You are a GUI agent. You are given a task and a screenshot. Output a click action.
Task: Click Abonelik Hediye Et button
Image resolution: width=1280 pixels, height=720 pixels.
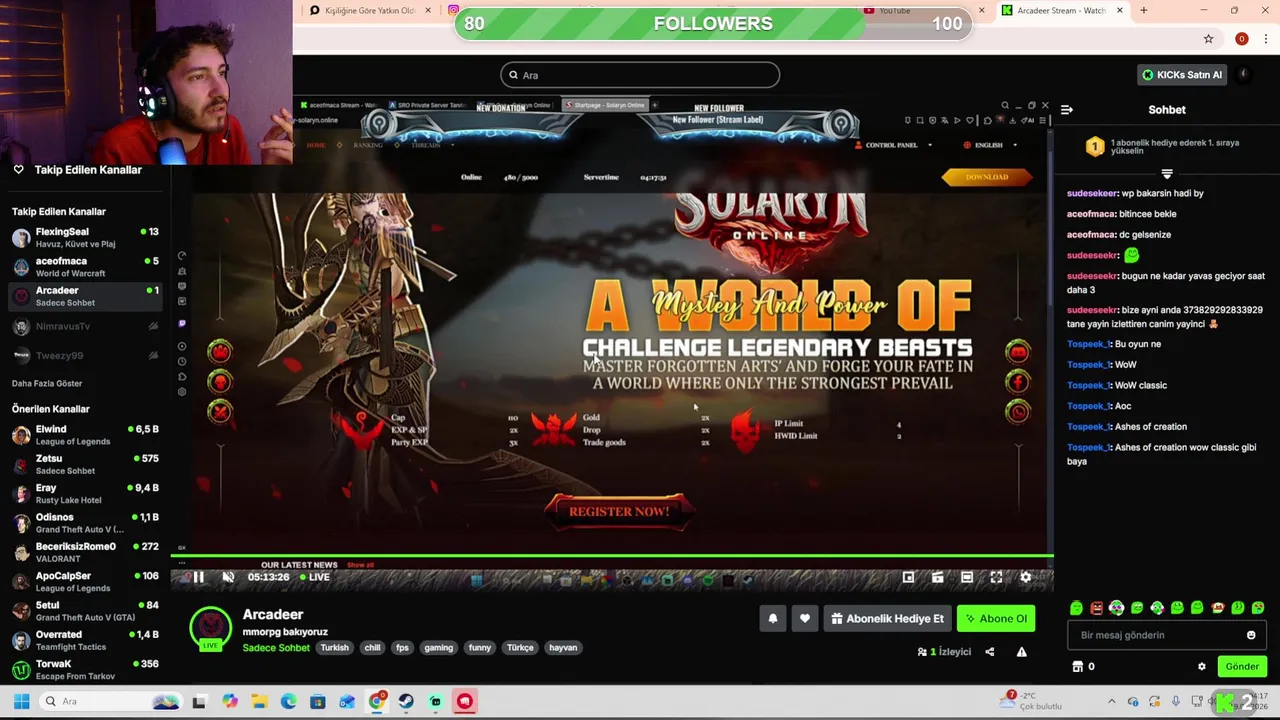tap(887, 618)
